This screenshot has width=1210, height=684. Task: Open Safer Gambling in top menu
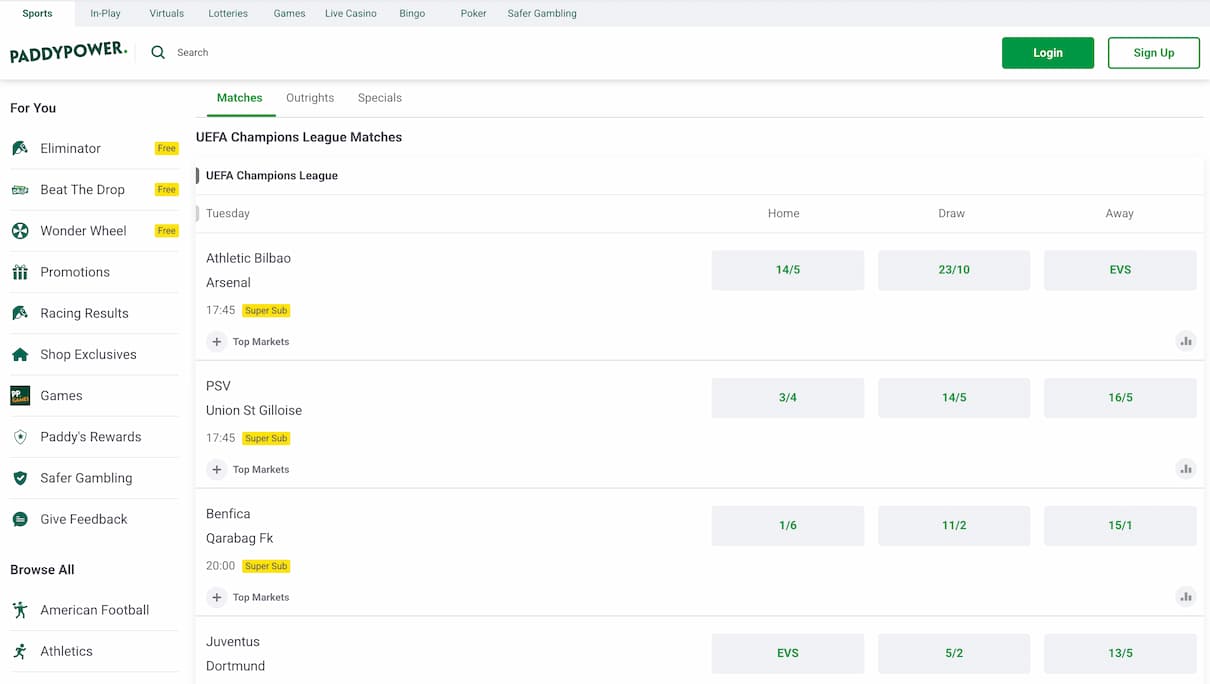click(x=542, y=13)
